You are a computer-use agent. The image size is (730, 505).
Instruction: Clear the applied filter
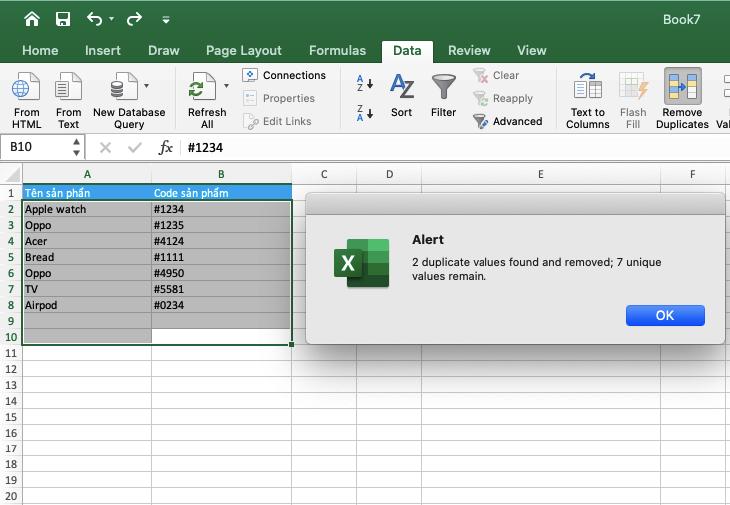coord(496,75)
